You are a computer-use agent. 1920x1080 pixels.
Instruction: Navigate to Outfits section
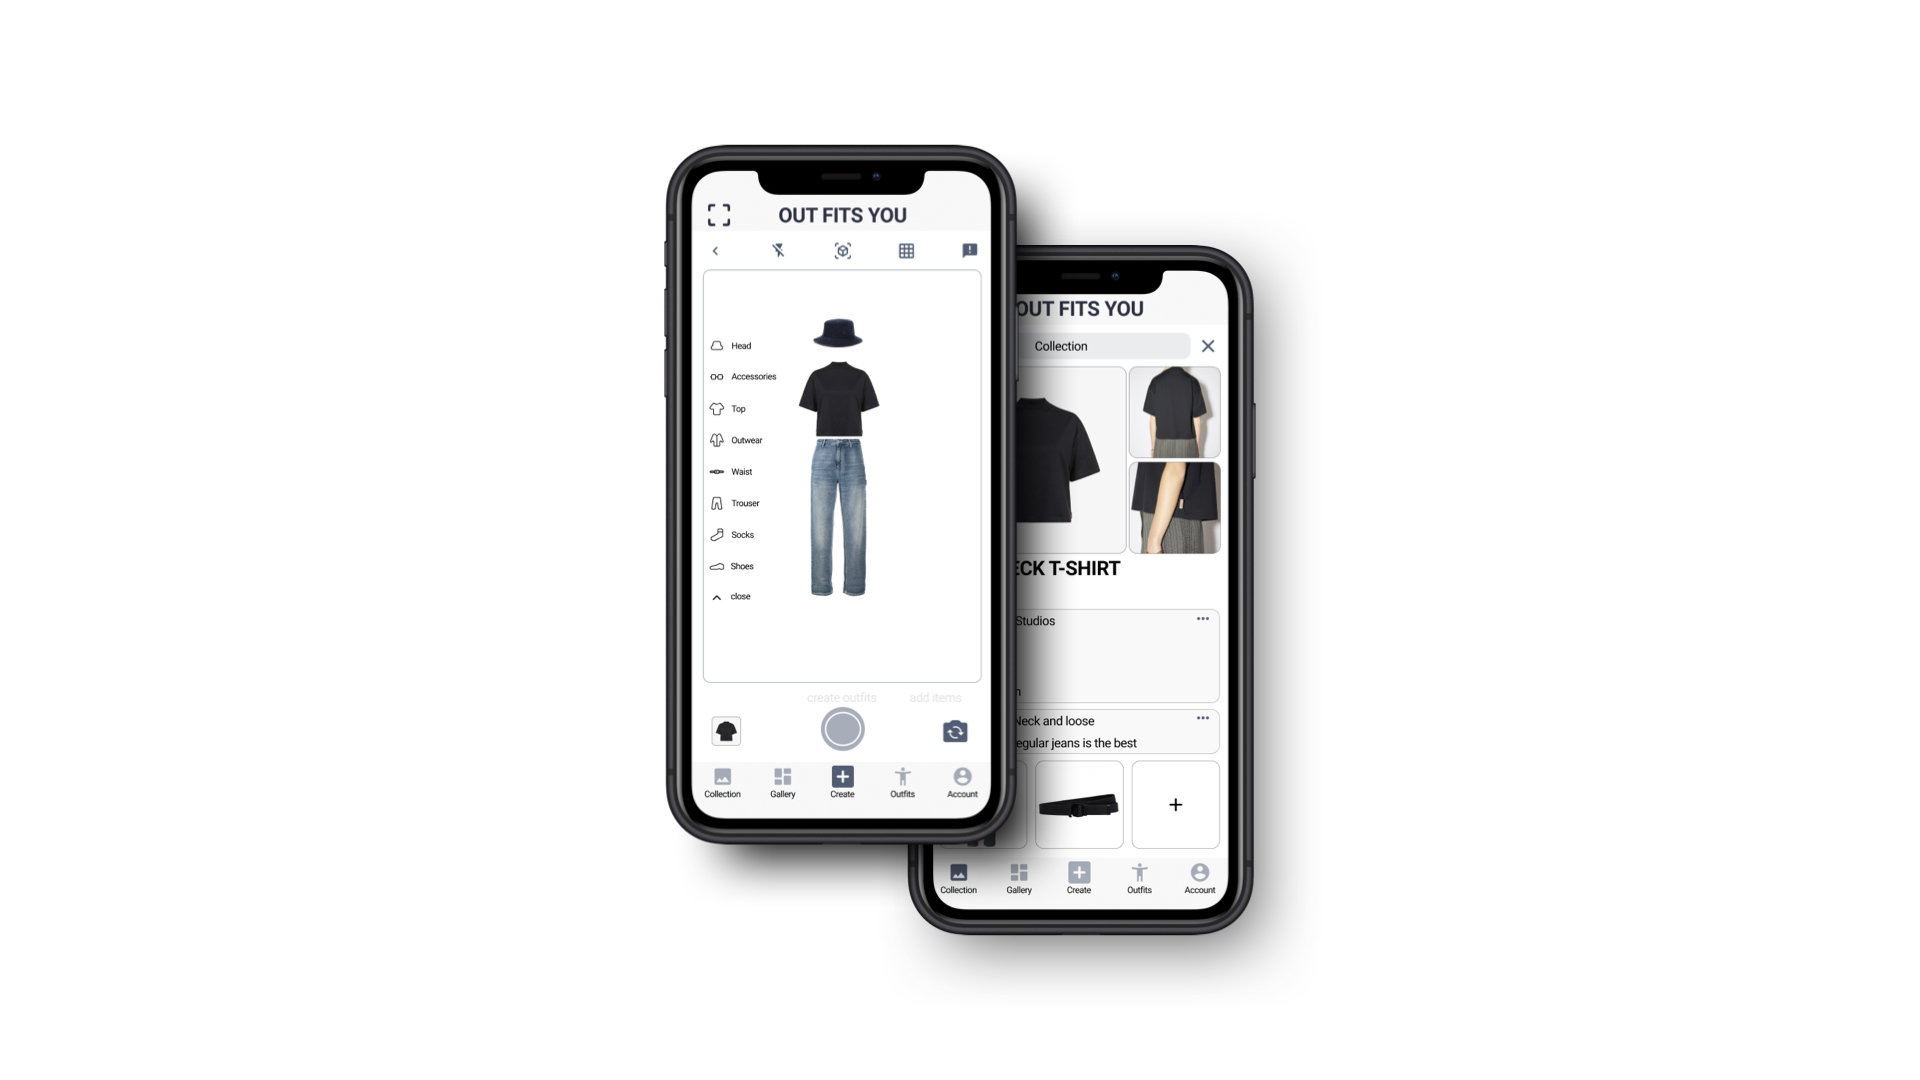(x=902, y=781)
